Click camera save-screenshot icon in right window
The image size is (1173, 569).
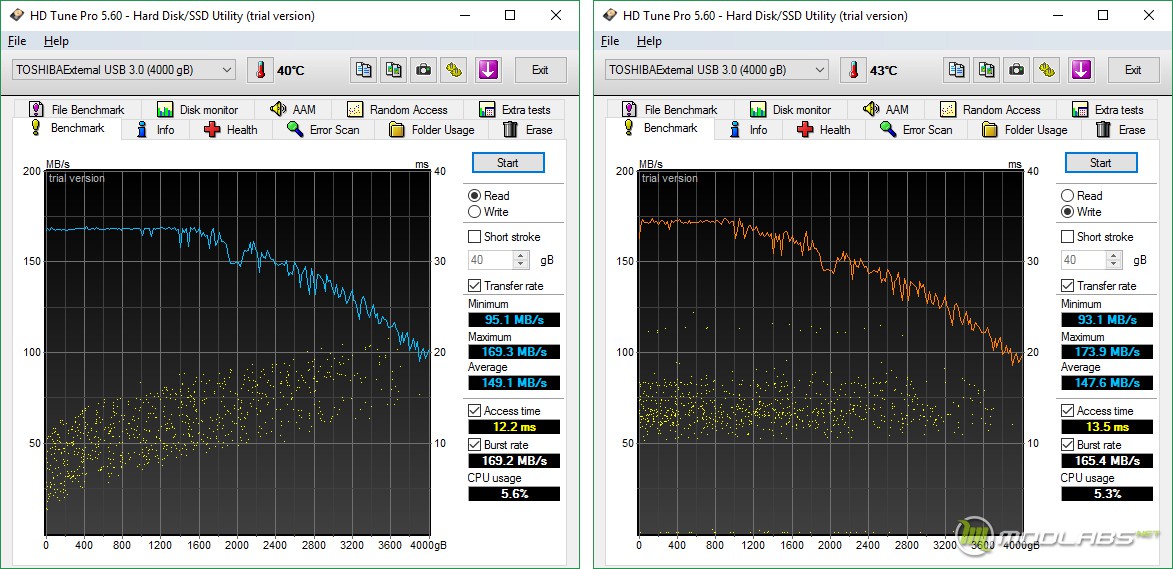pyautogui.click(x=1017, y=70)
